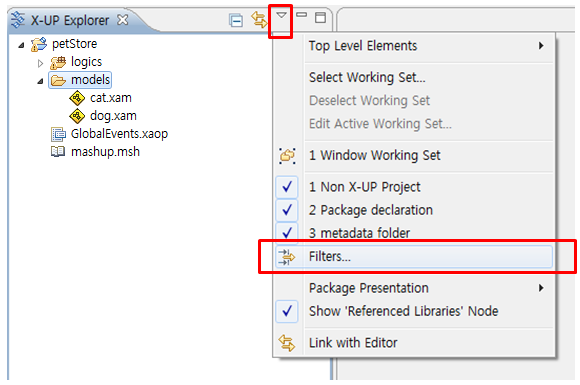Choose Select Working Set... option
Image resolution: width=580 pixels, height=385 pixels.
click(367, 77)
